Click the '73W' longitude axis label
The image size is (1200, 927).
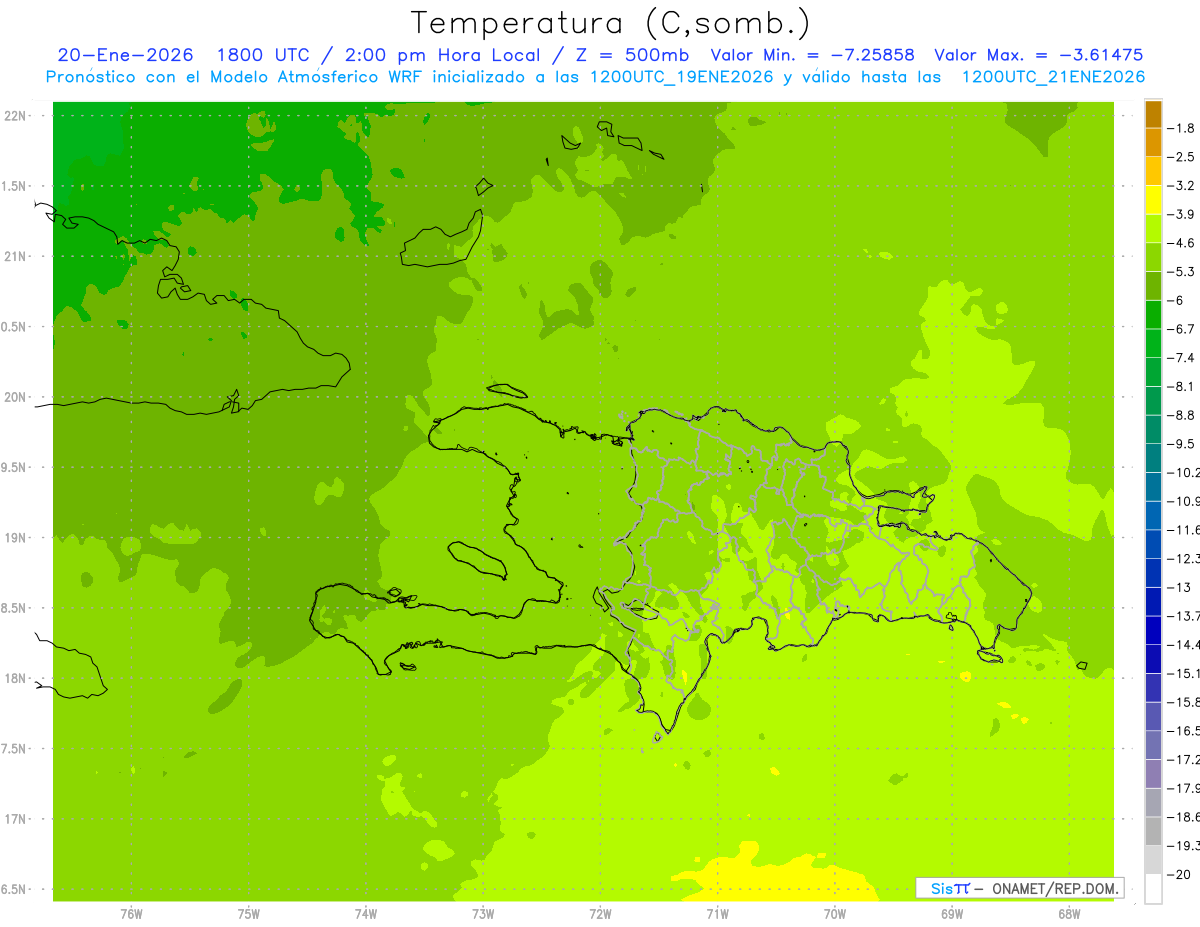483,914
